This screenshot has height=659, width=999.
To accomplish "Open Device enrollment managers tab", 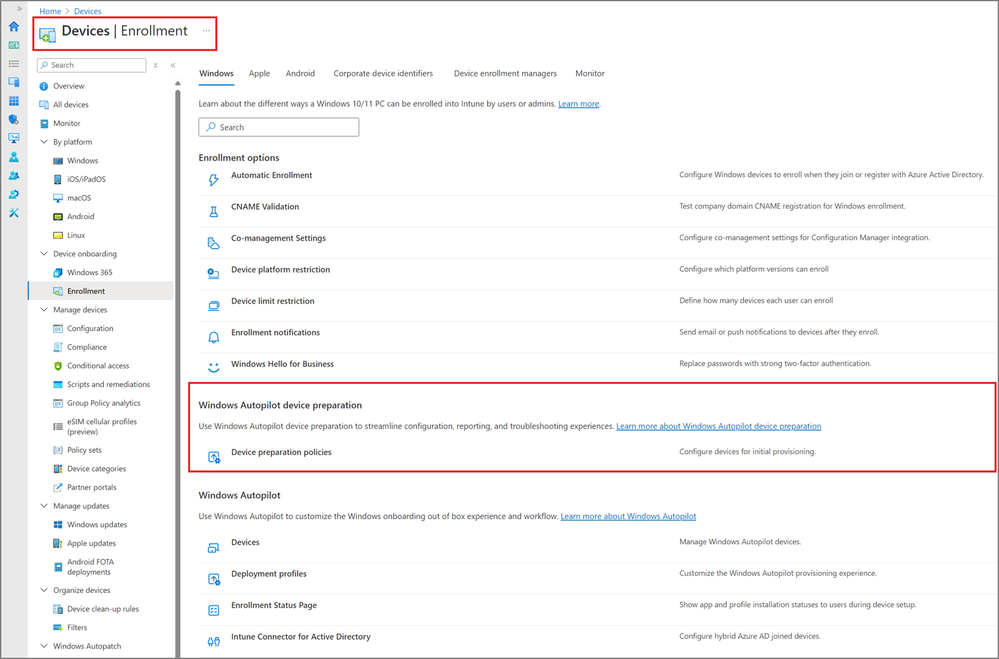I will [x=505, y=73].
